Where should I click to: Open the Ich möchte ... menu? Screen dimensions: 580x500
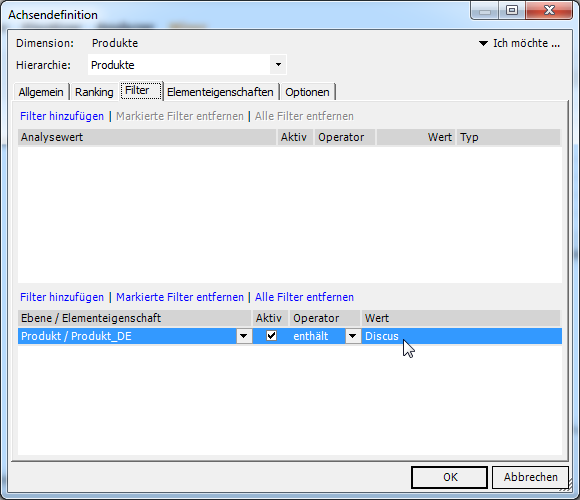(520, 43)
